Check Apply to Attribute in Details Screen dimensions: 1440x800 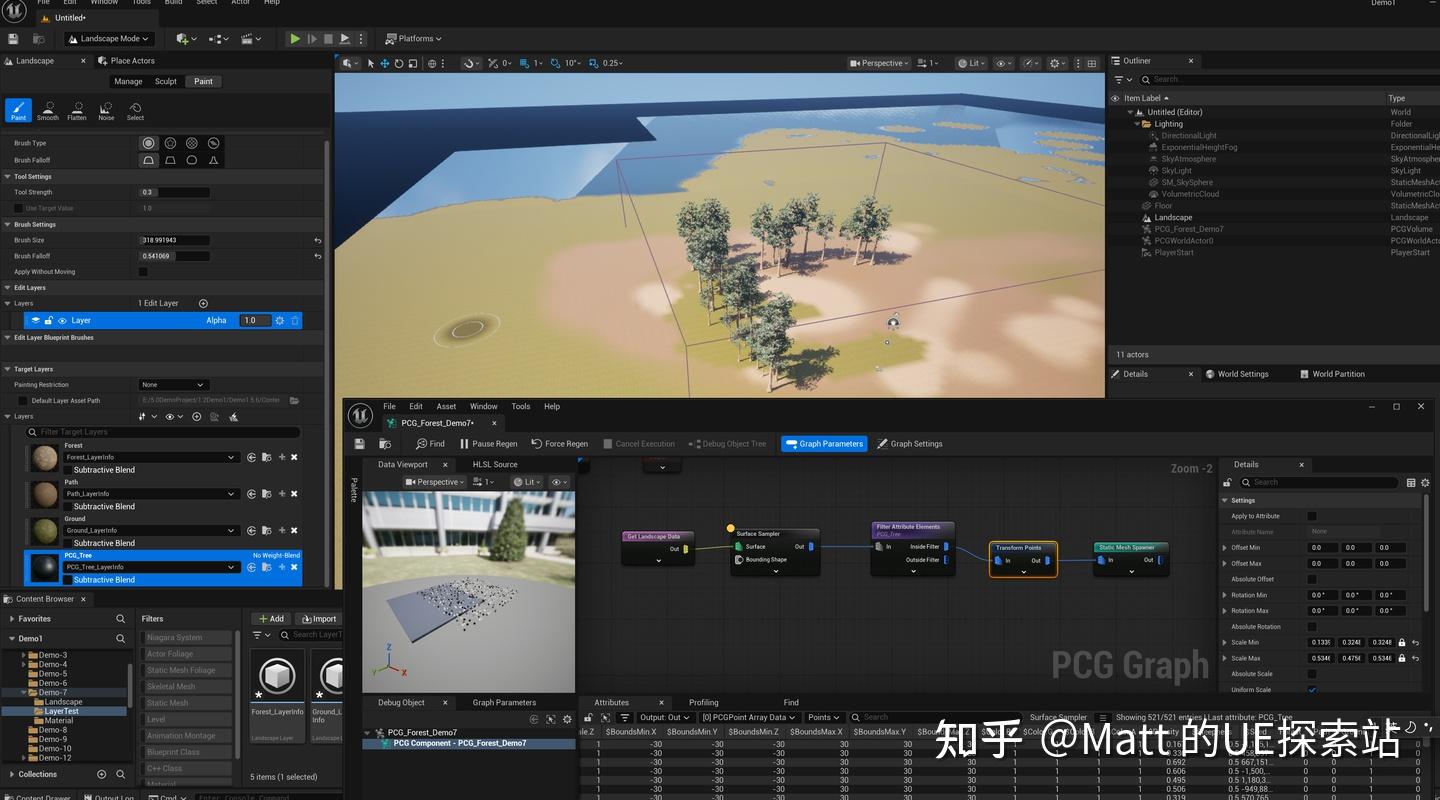tap(1312, 516)
